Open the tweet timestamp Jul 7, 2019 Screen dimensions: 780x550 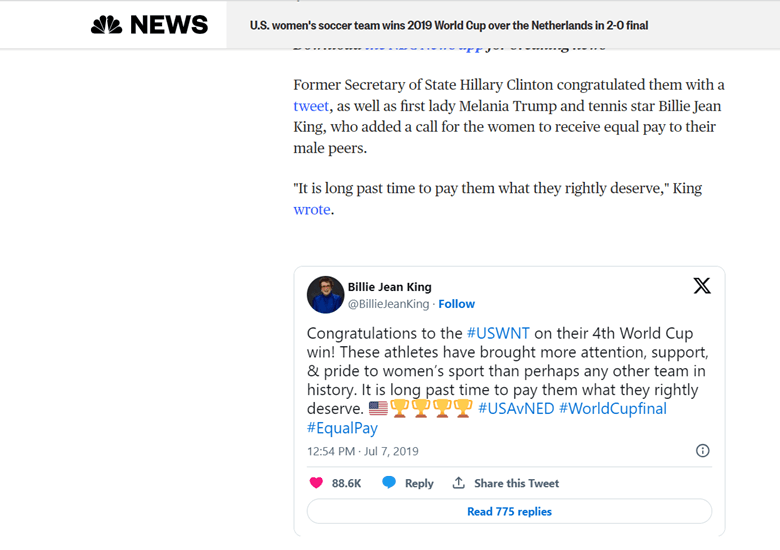coord(362,452)
